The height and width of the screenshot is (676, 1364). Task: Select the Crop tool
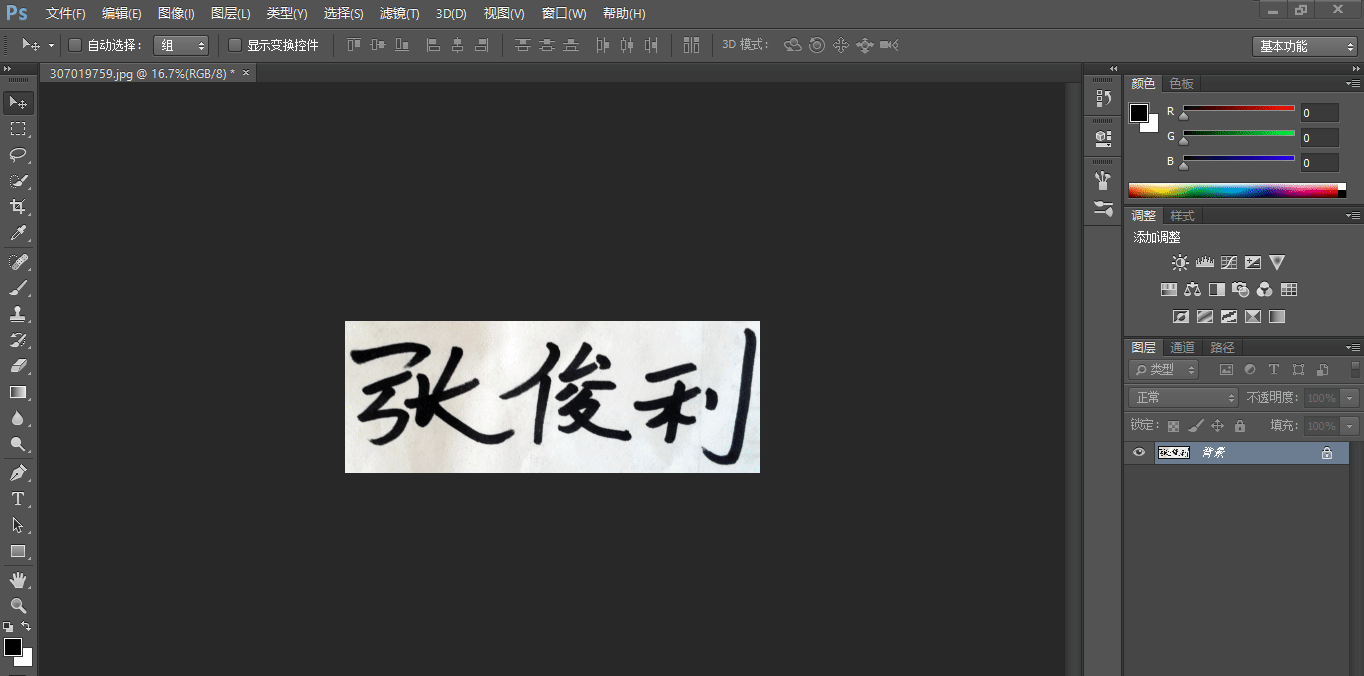[x=18, y=207]
